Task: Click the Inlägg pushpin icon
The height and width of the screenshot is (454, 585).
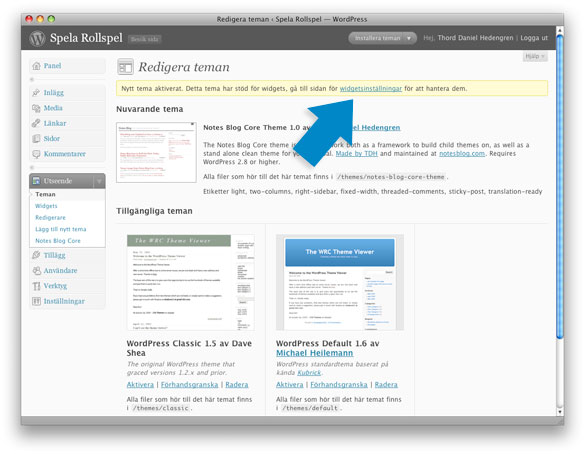Action: coord(36,93)
